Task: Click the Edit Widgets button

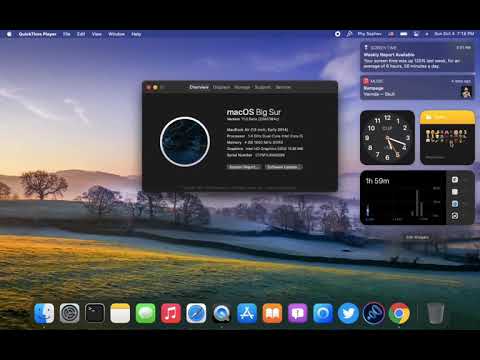Action: click(x=417, y=237)
